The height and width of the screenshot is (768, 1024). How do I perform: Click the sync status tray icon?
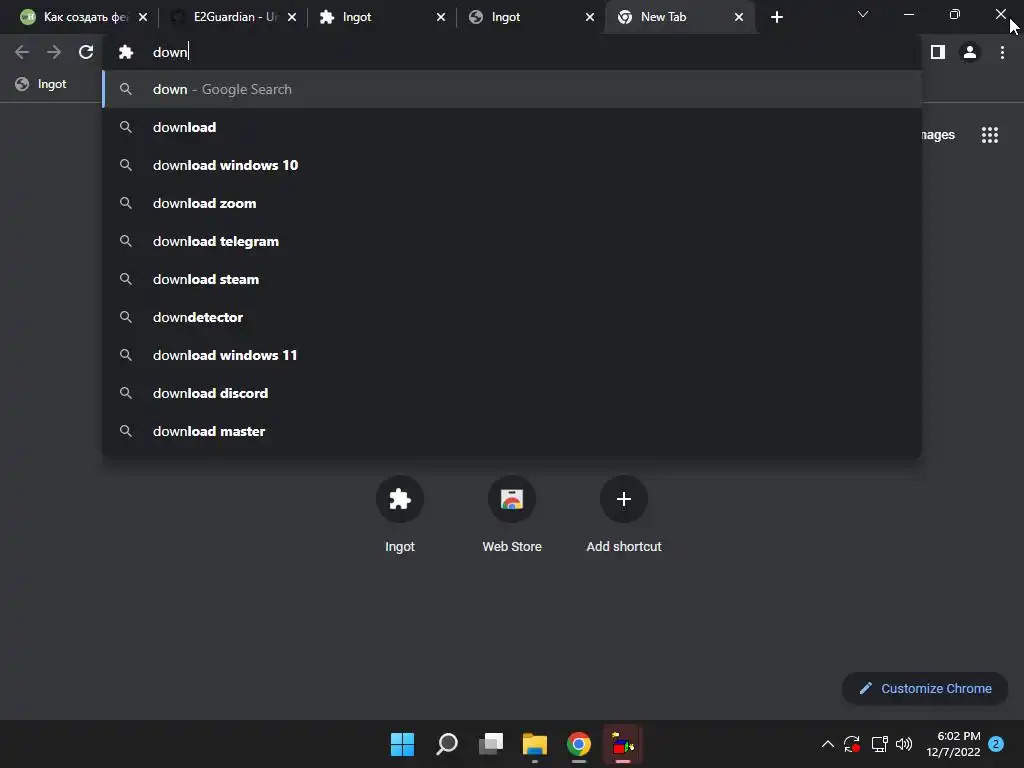click(x=852, y=744)
